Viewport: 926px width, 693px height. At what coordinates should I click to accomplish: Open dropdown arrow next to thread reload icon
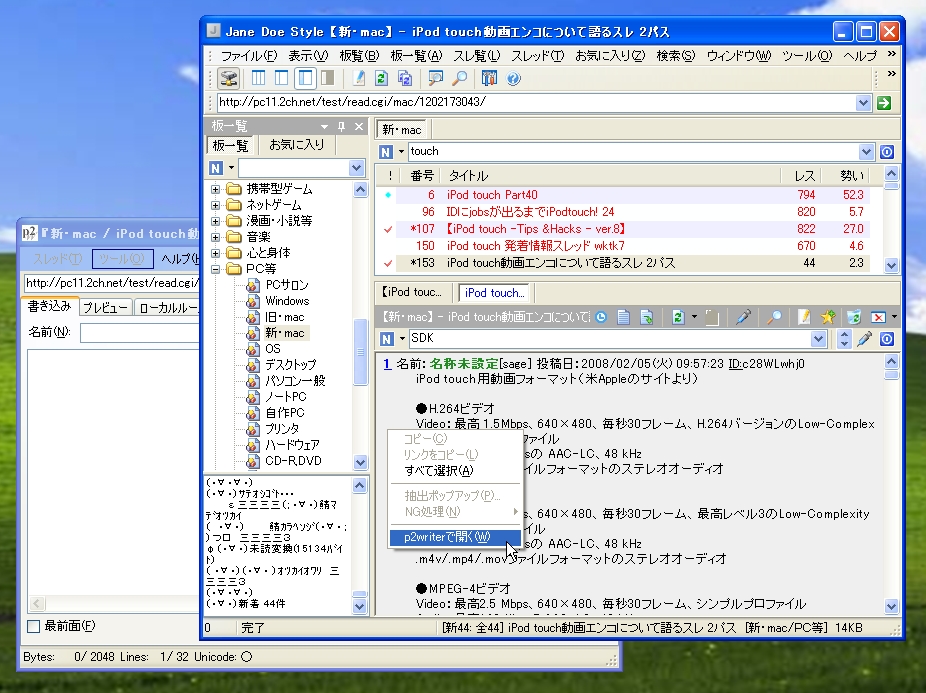coord(694,317)
